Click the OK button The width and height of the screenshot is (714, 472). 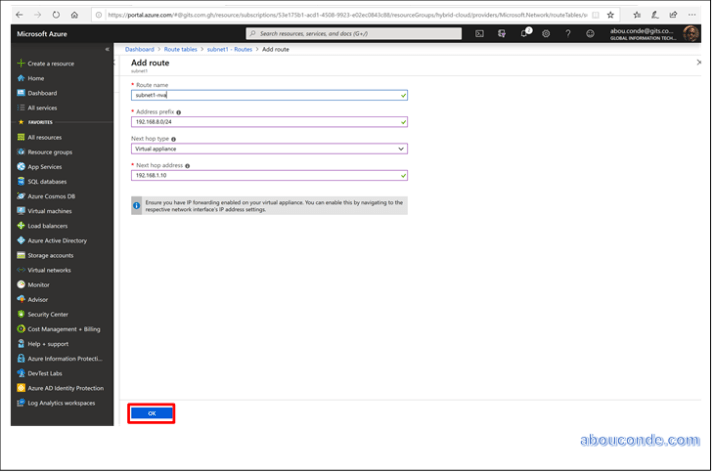point(152,412)
